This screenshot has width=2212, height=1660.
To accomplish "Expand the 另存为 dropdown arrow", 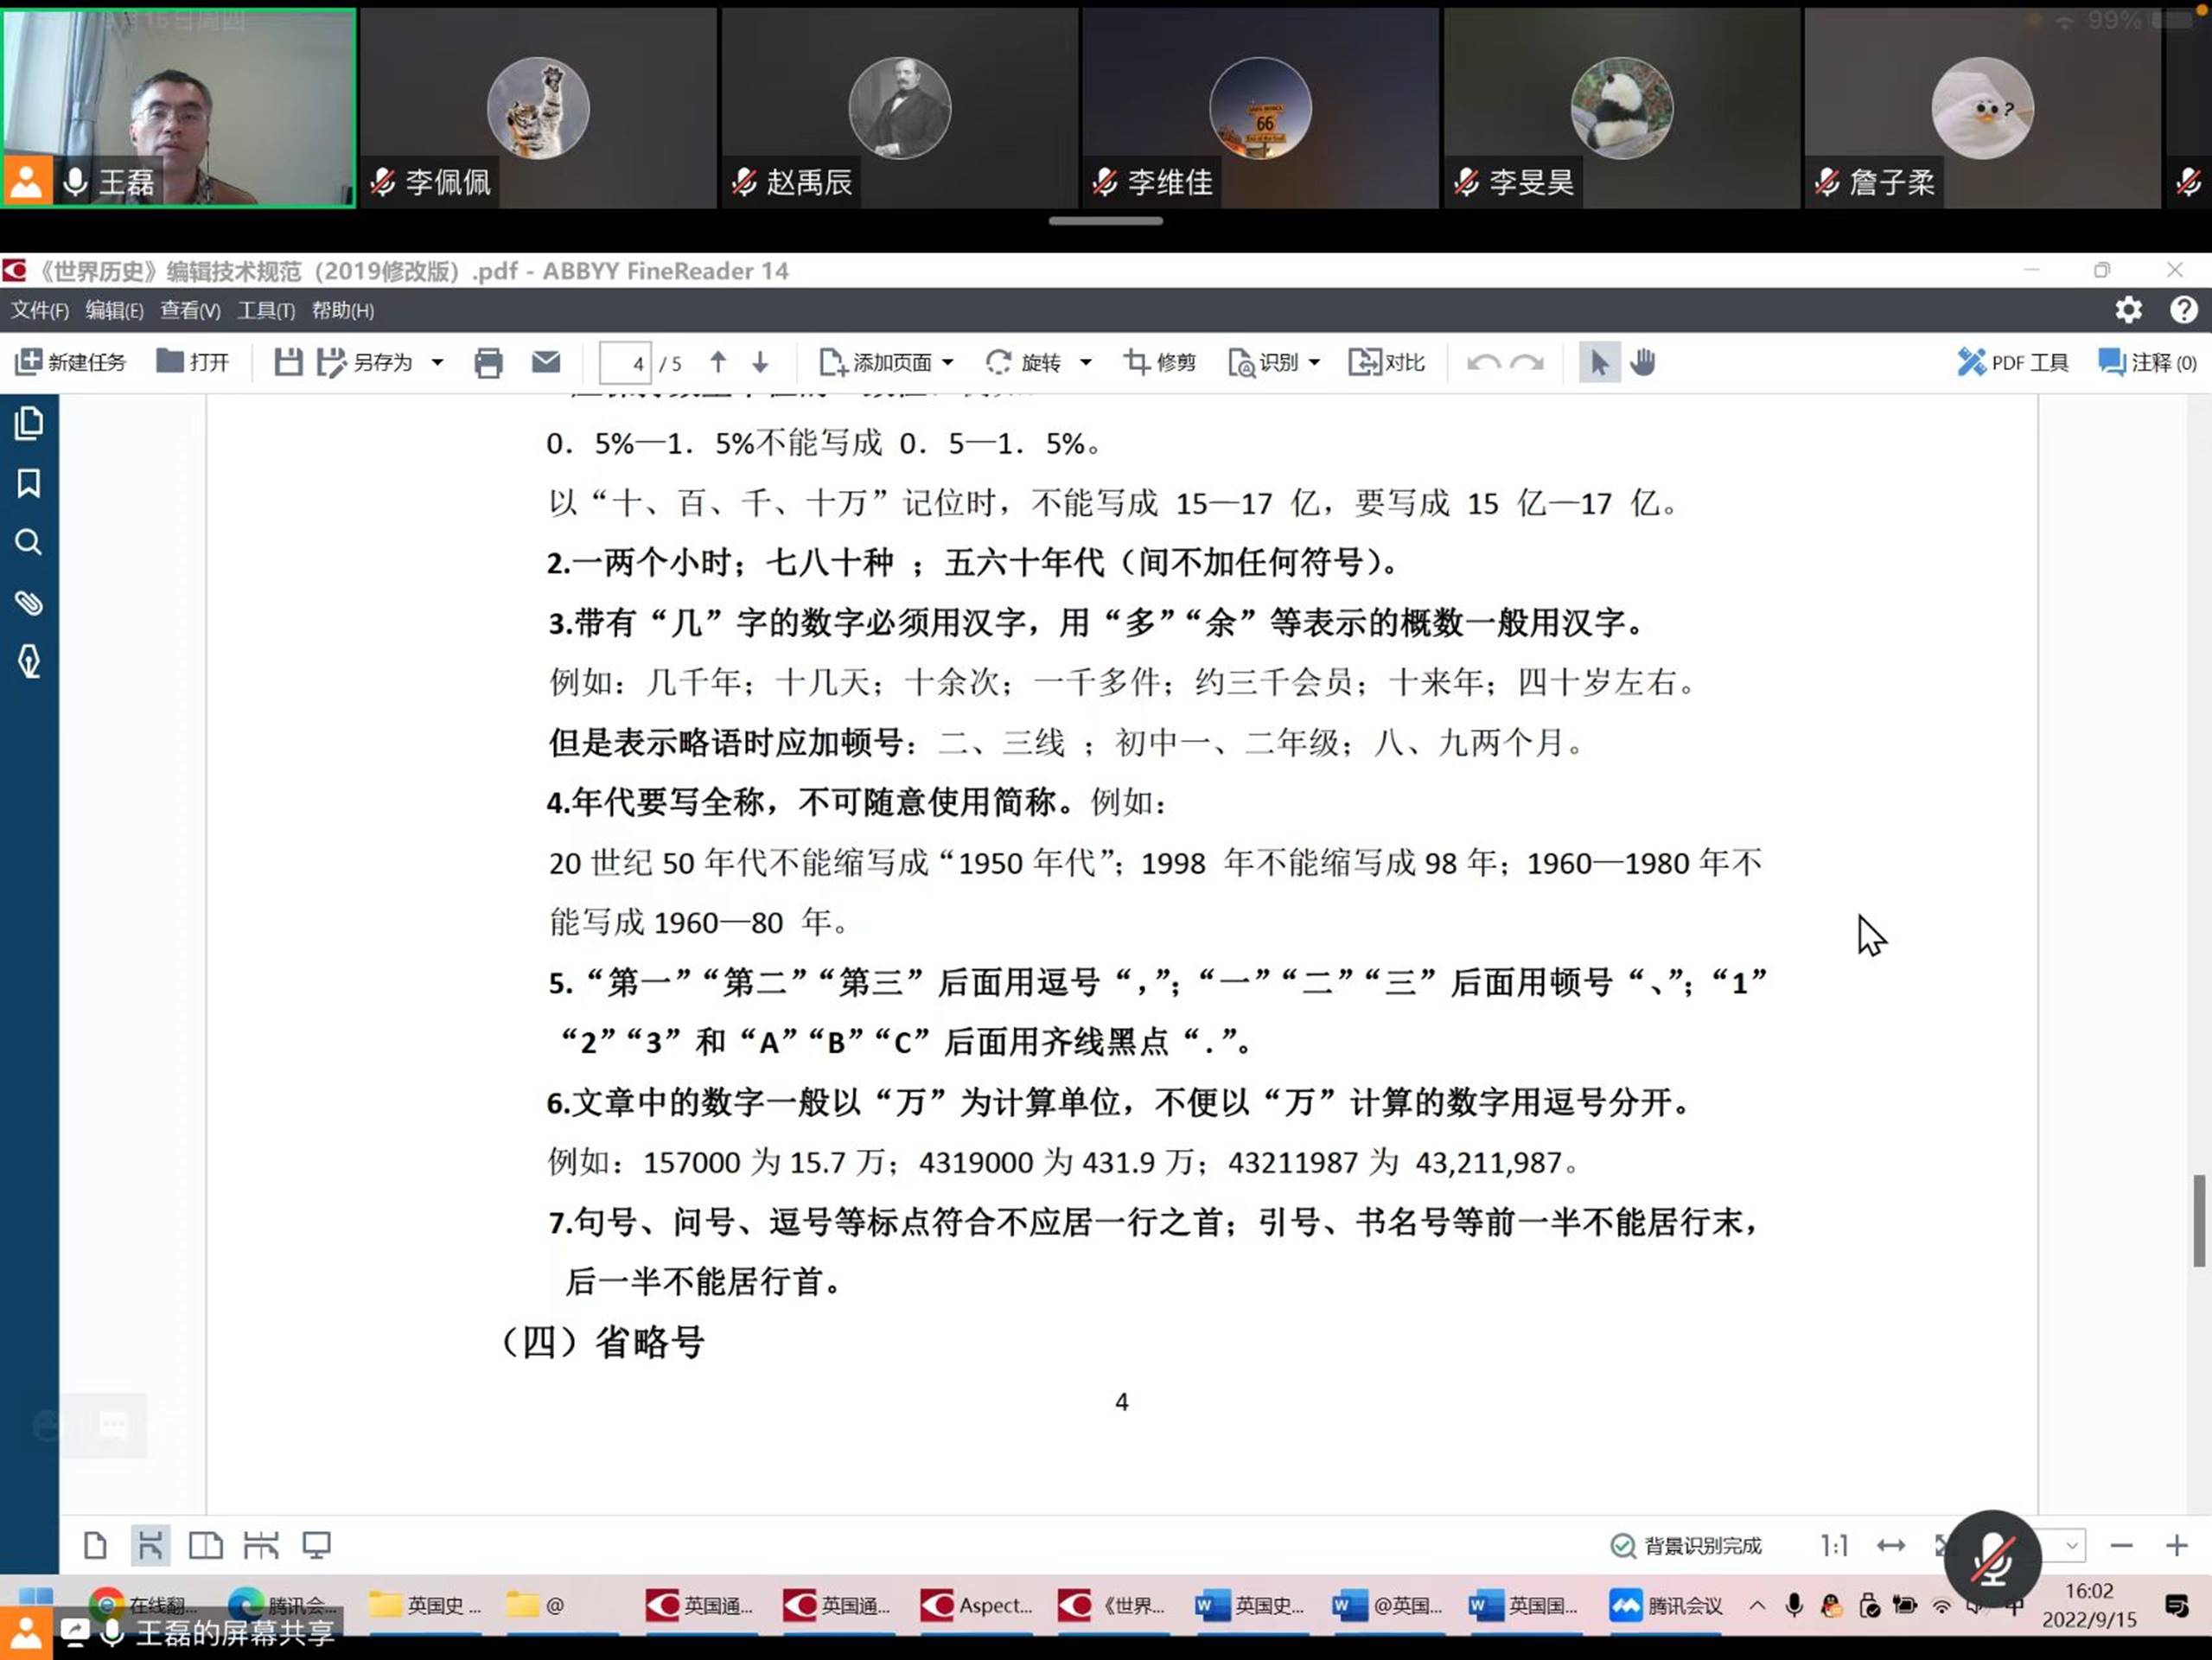I will pos(437,362).
